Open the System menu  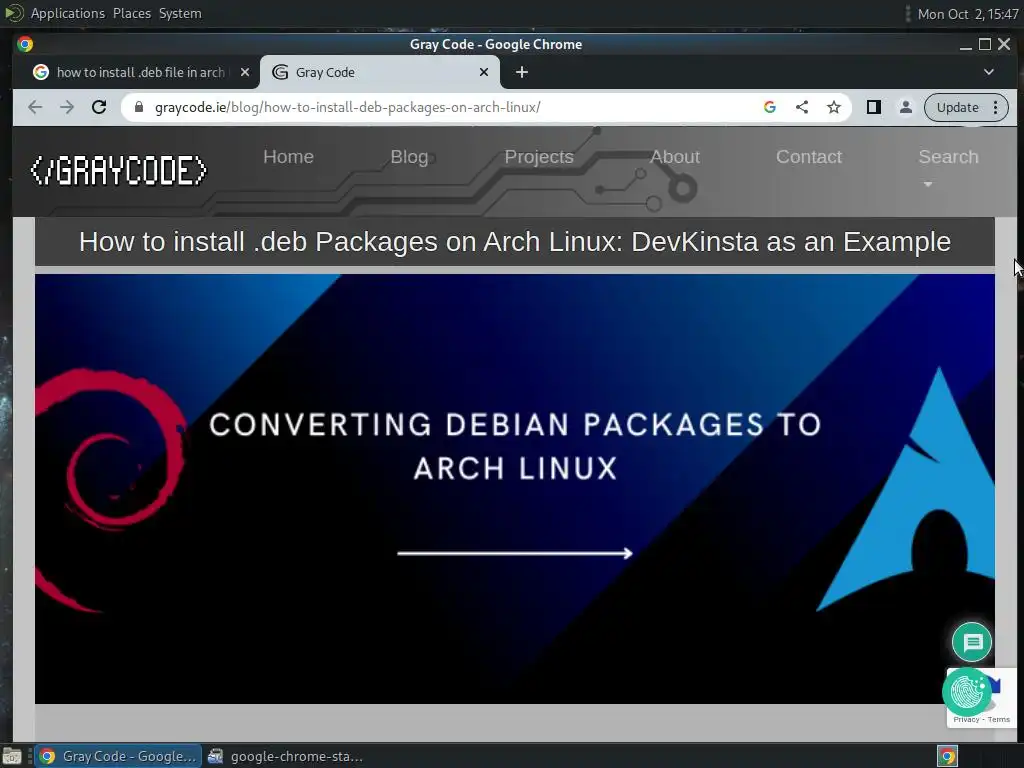point(180,13)
